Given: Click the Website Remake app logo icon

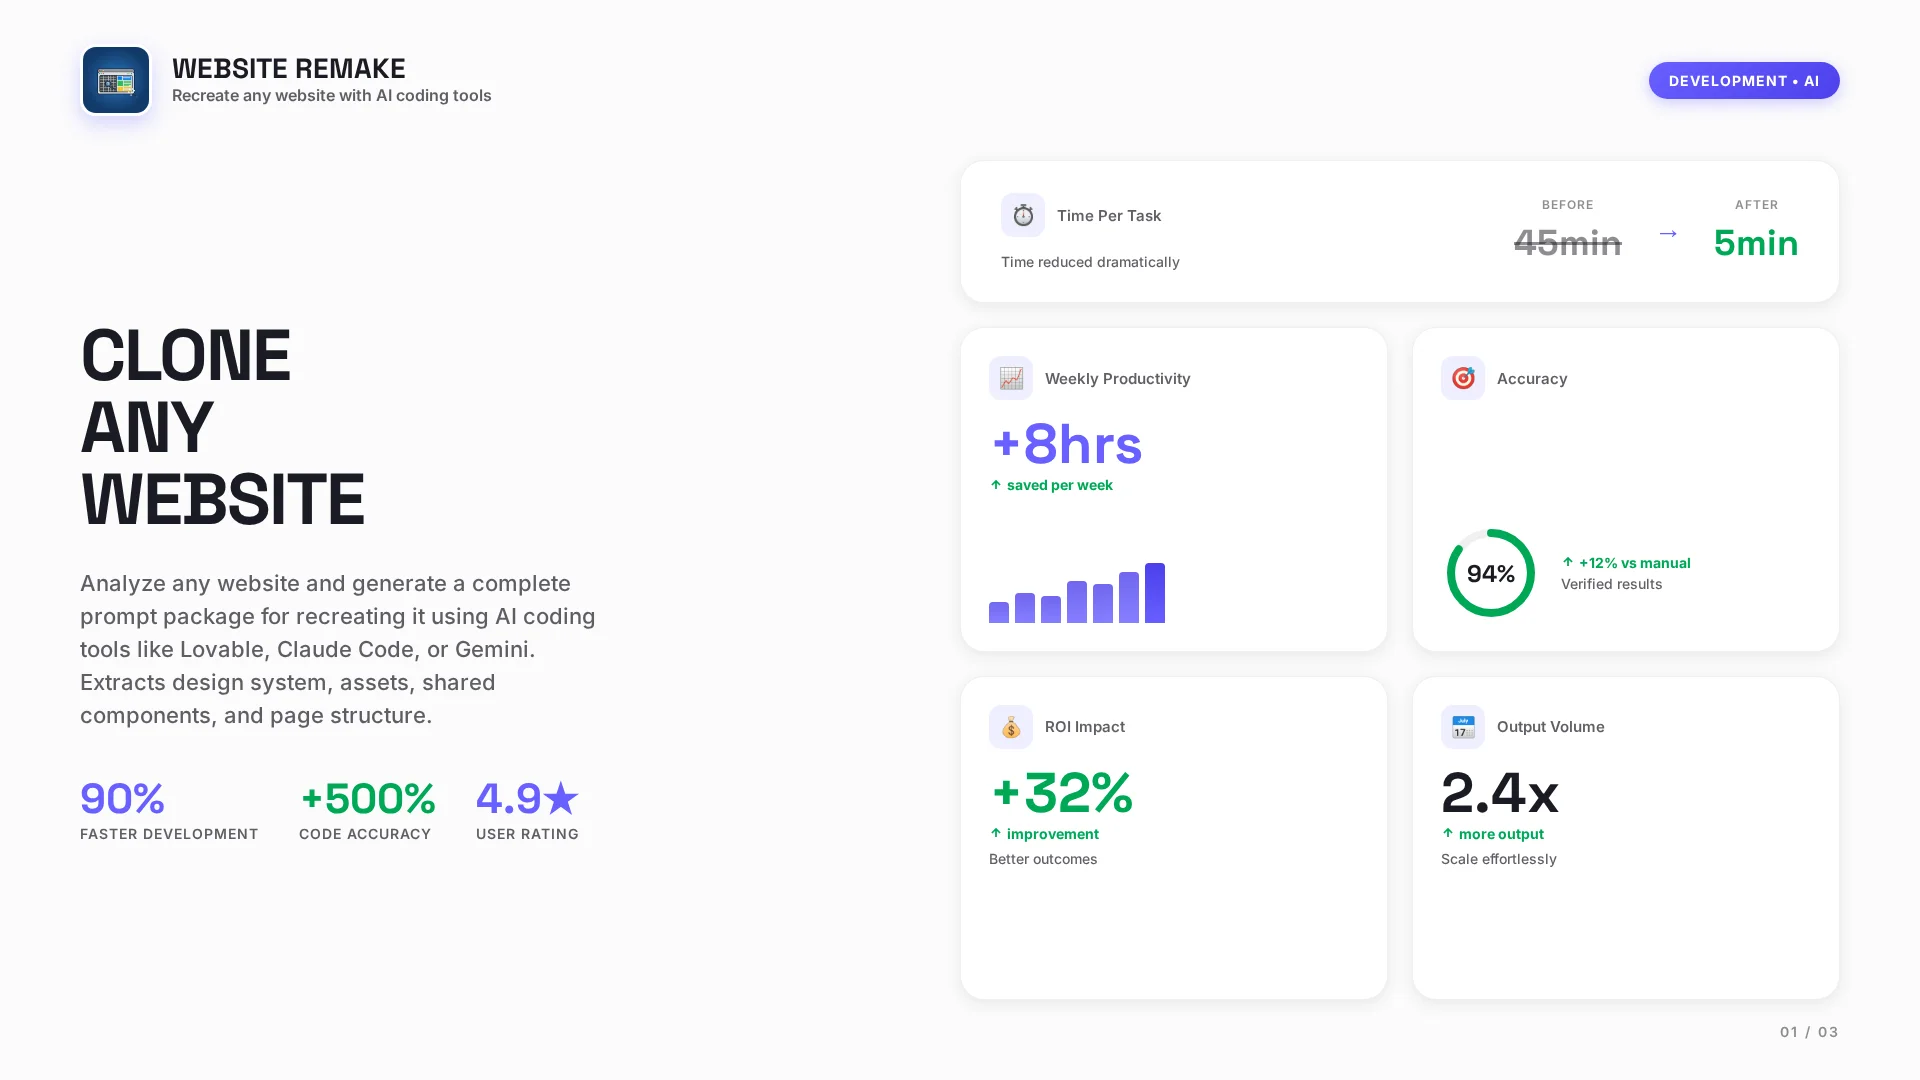Looking at the screenshot, I should [x=115, y=80].
